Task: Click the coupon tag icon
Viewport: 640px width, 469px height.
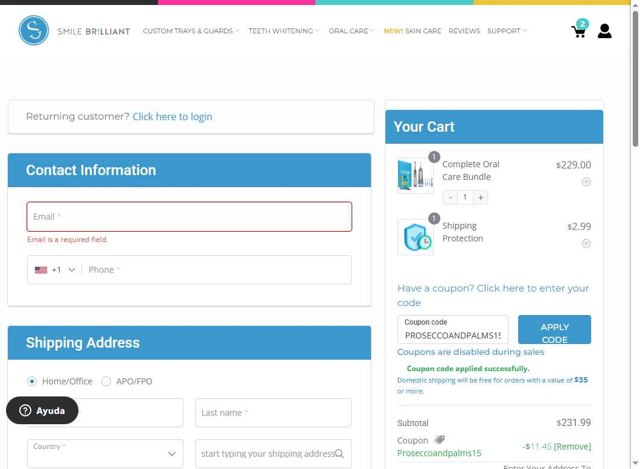Action: pos(439,440)
